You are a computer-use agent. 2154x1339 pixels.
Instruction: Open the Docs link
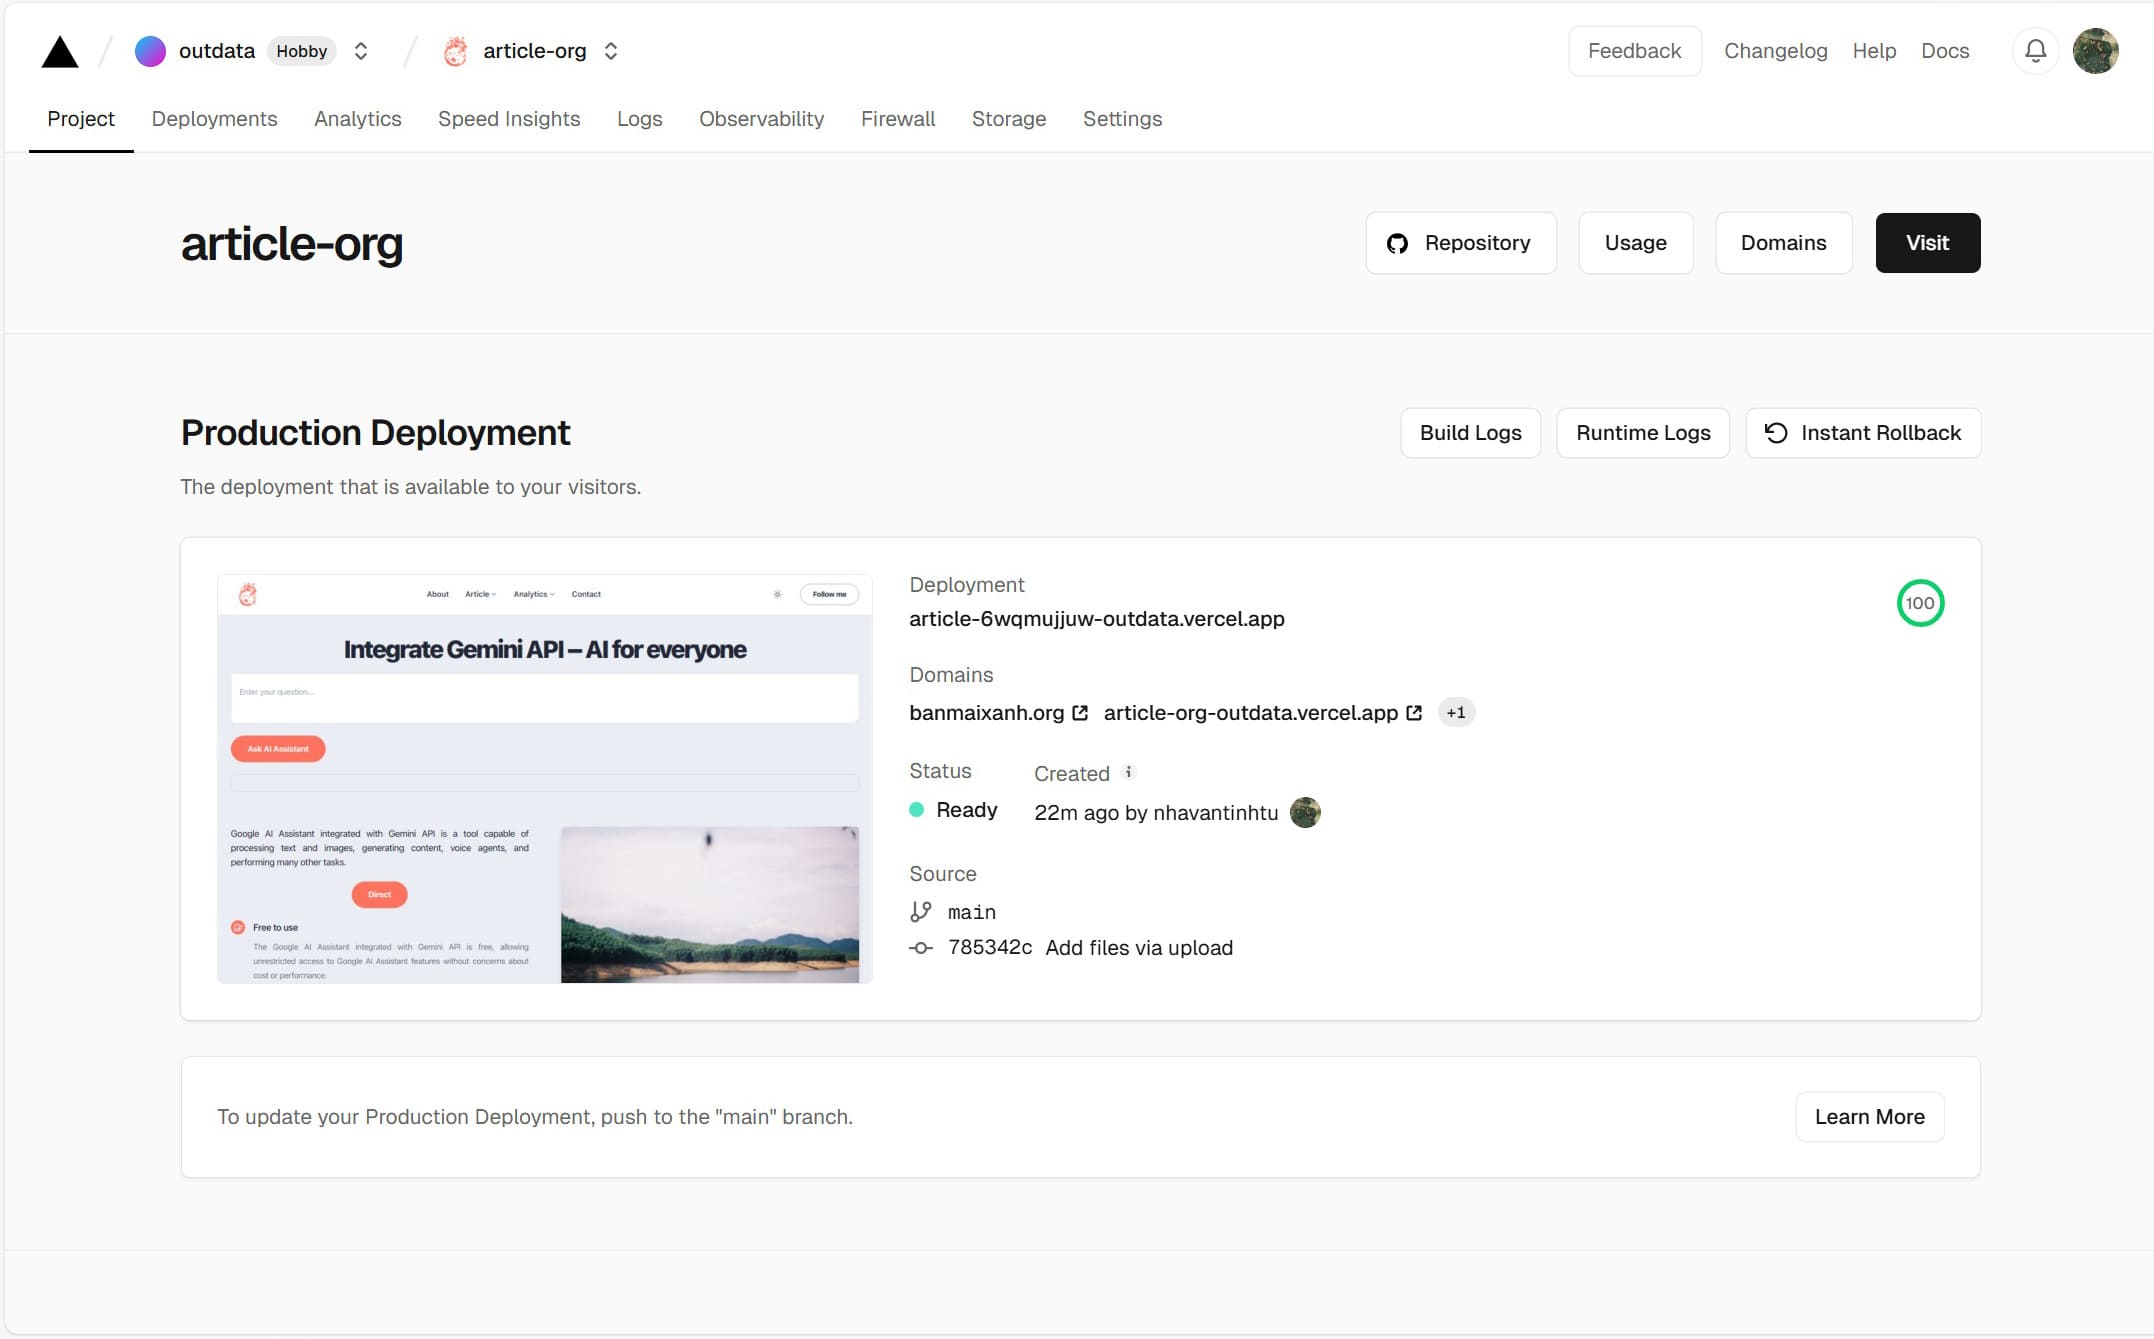[1945, 51]
